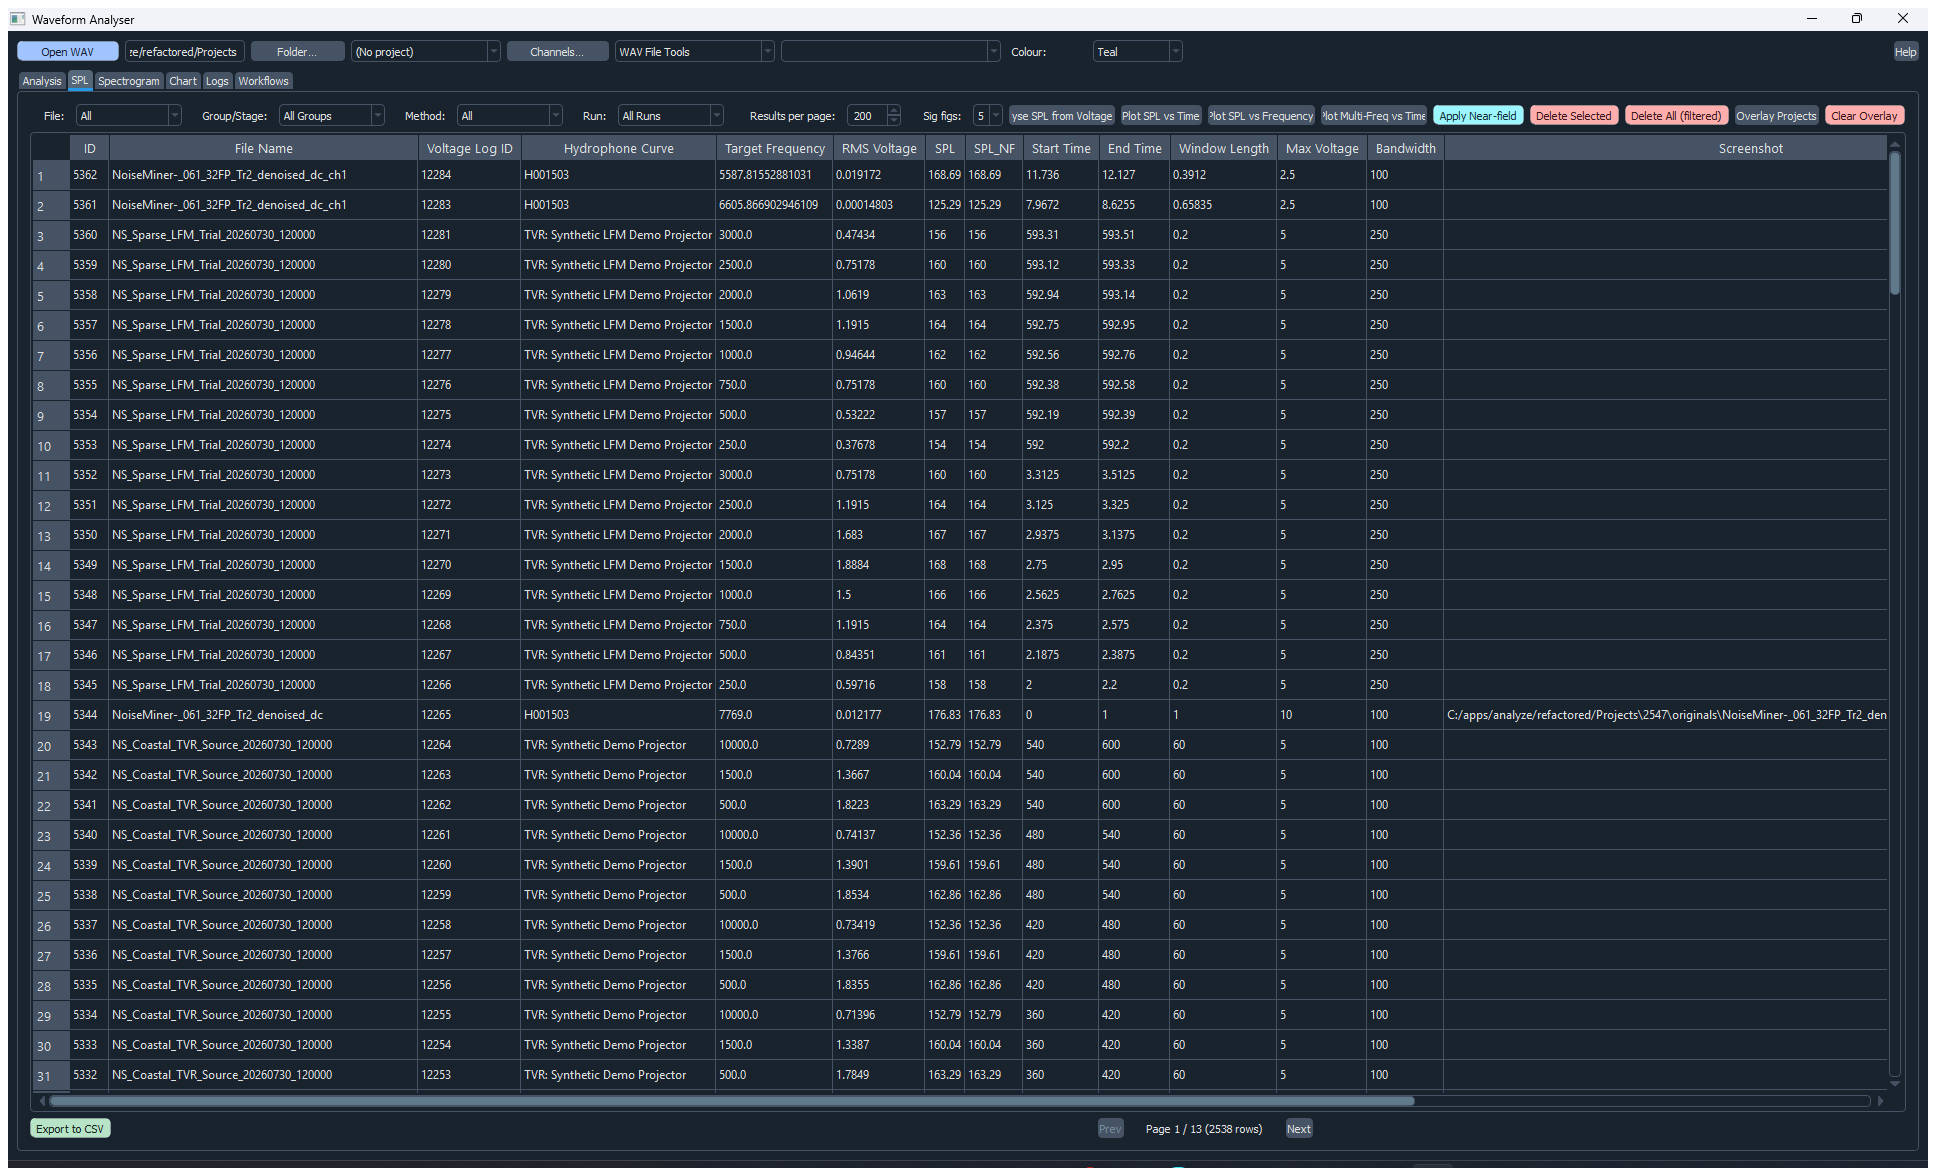Screen dimensions: 1936x1168
Task: Click Analyse SPL from Voltage button
Action: pos(1061,116)
